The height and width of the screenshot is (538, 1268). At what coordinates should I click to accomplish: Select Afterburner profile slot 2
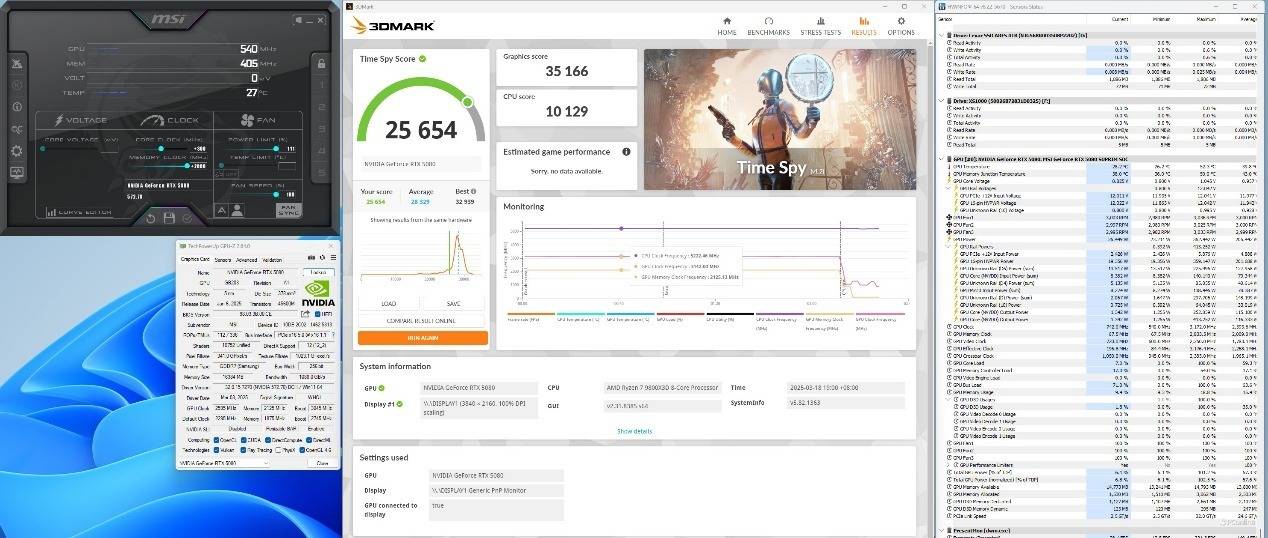322,107
